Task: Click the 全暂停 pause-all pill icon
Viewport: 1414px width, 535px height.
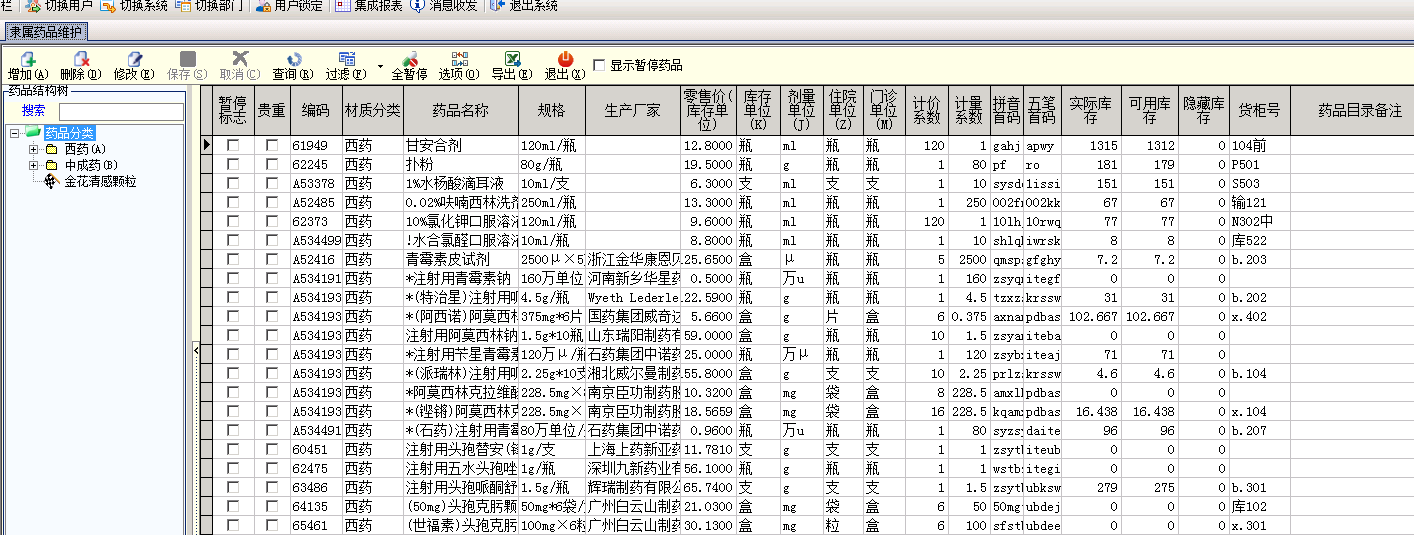Action: coord(409,59)
